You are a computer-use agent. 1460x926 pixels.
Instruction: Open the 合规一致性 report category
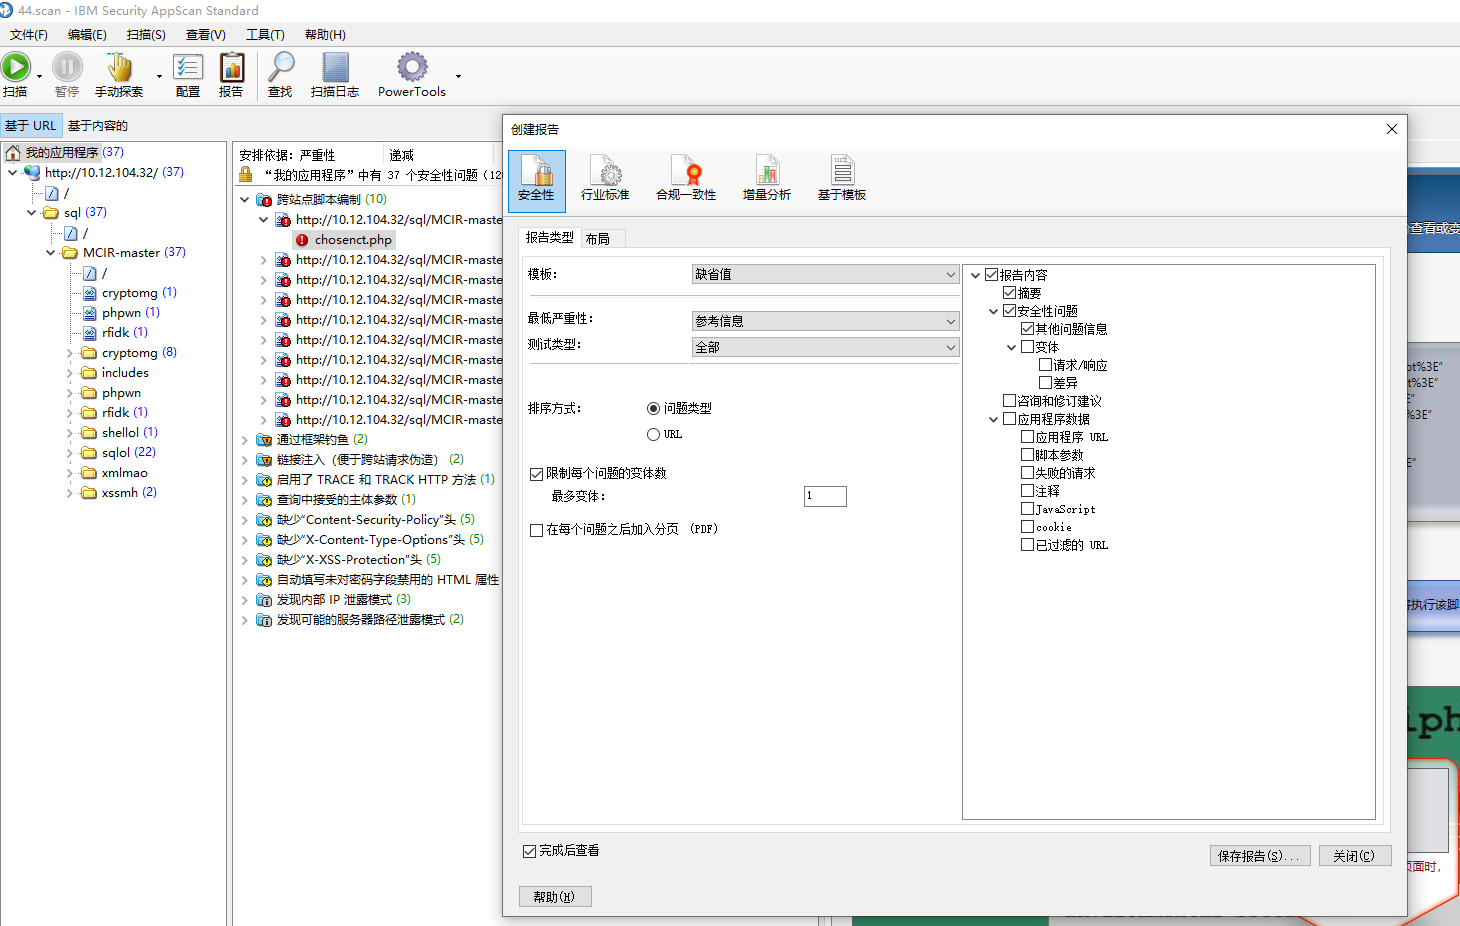(x=686, y=178)
